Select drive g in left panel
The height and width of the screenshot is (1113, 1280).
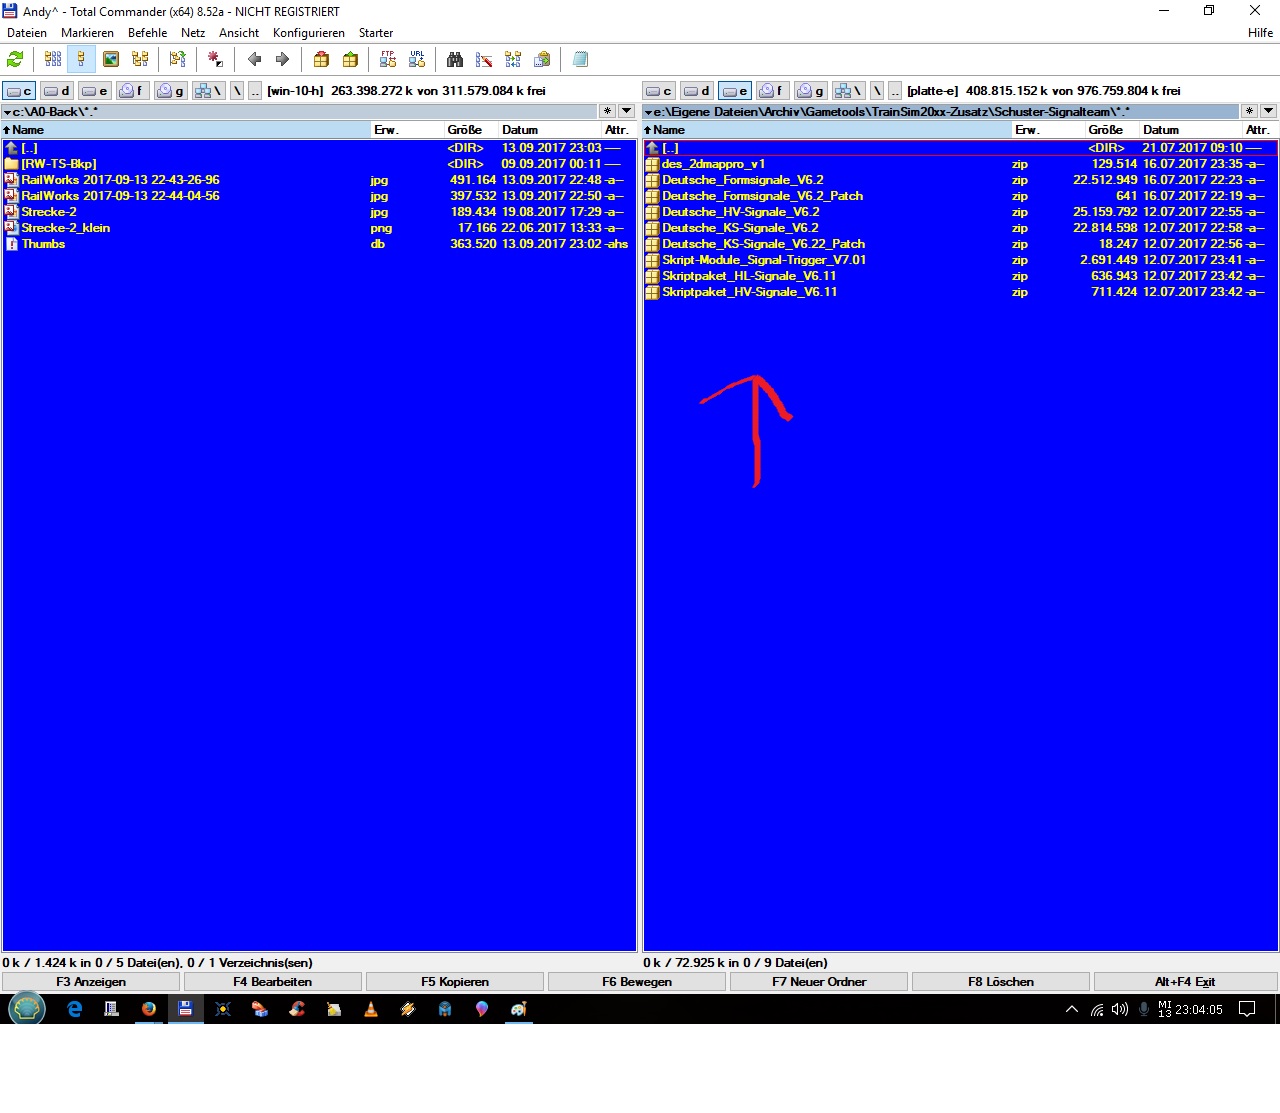click(x=171, y=91)
